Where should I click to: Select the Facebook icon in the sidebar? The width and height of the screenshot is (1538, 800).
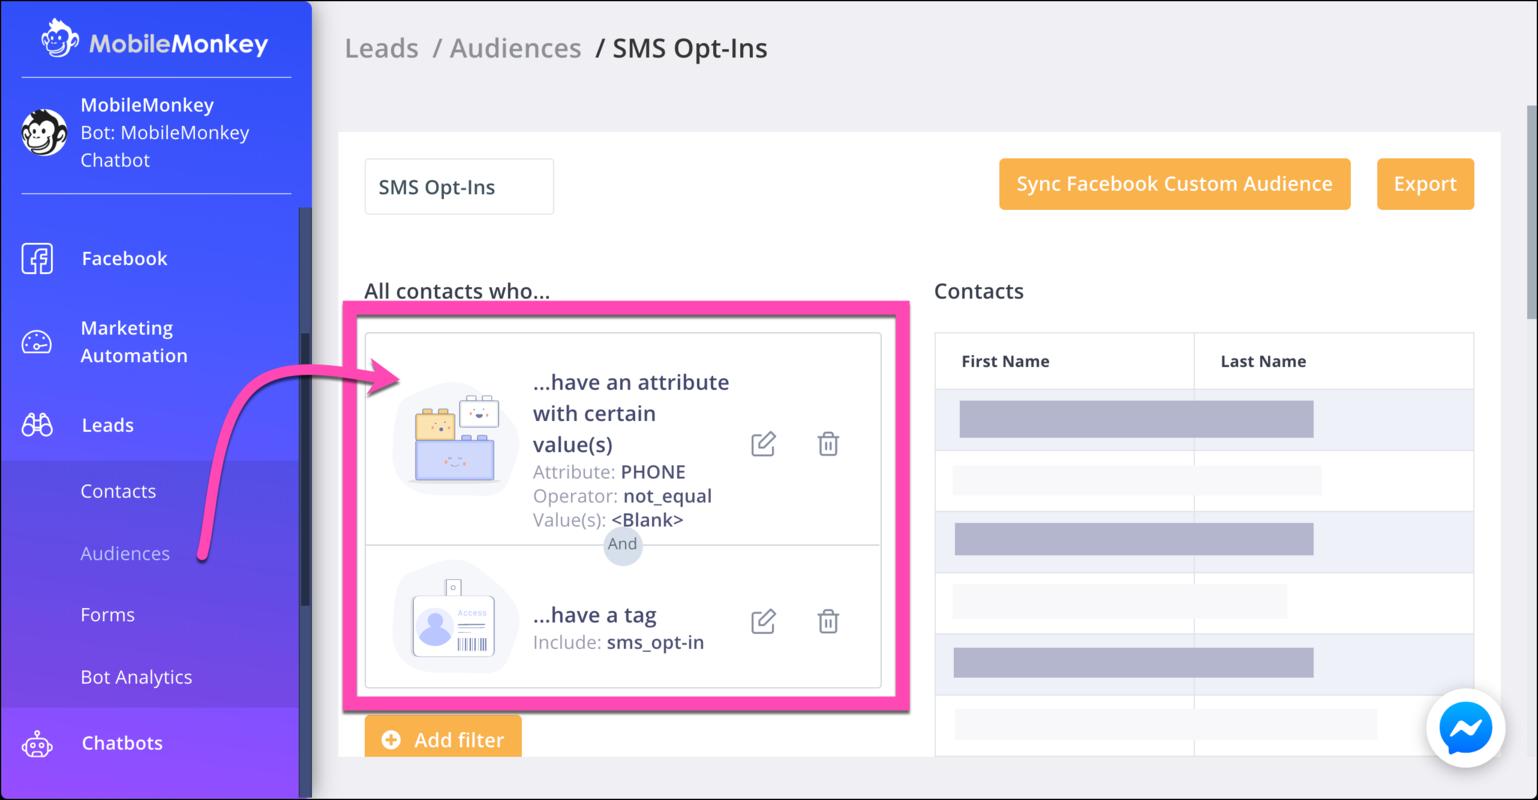37,258
